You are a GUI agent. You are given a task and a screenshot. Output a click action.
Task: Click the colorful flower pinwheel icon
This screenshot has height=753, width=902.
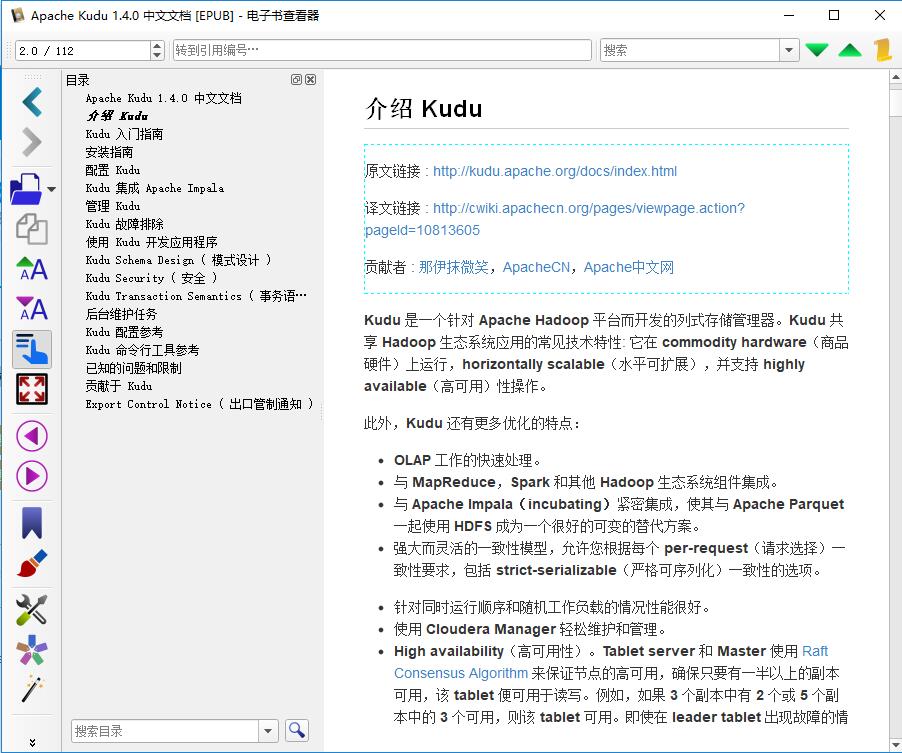32,650
